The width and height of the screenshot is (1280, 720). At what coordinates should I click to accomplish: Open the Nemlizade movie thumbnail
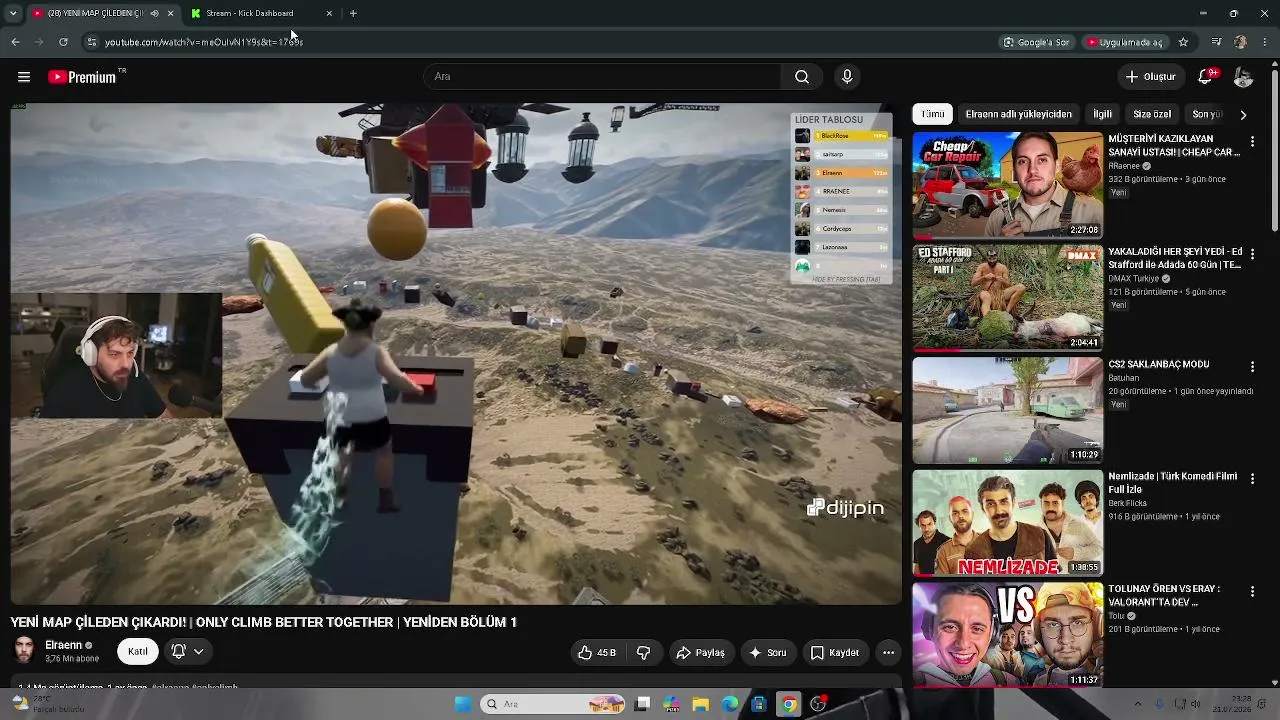1007,523
